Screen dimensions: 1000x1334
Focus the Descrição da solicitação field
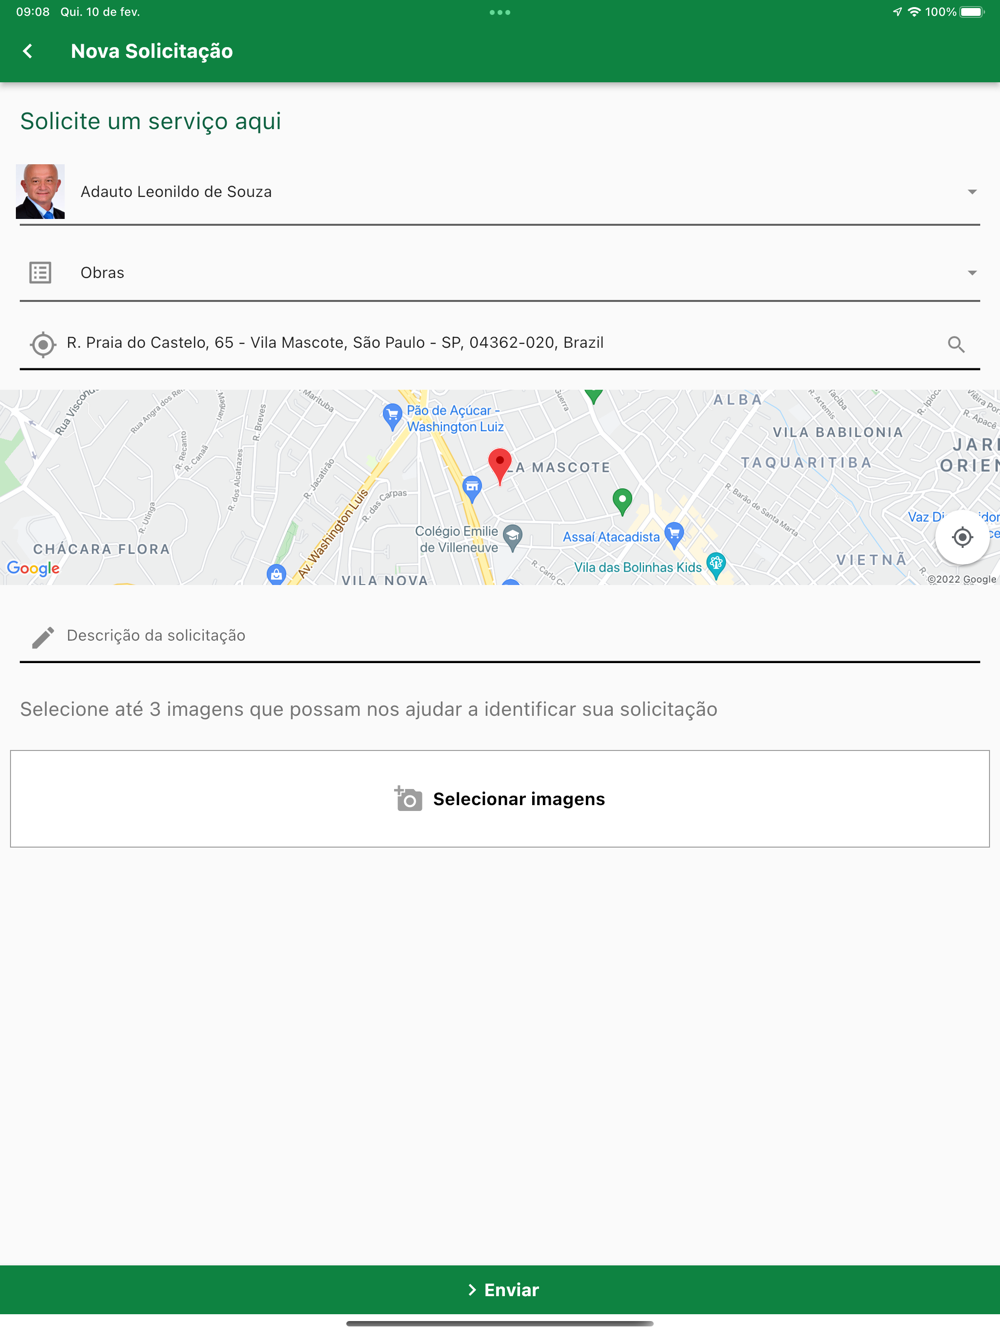[500, 636]
